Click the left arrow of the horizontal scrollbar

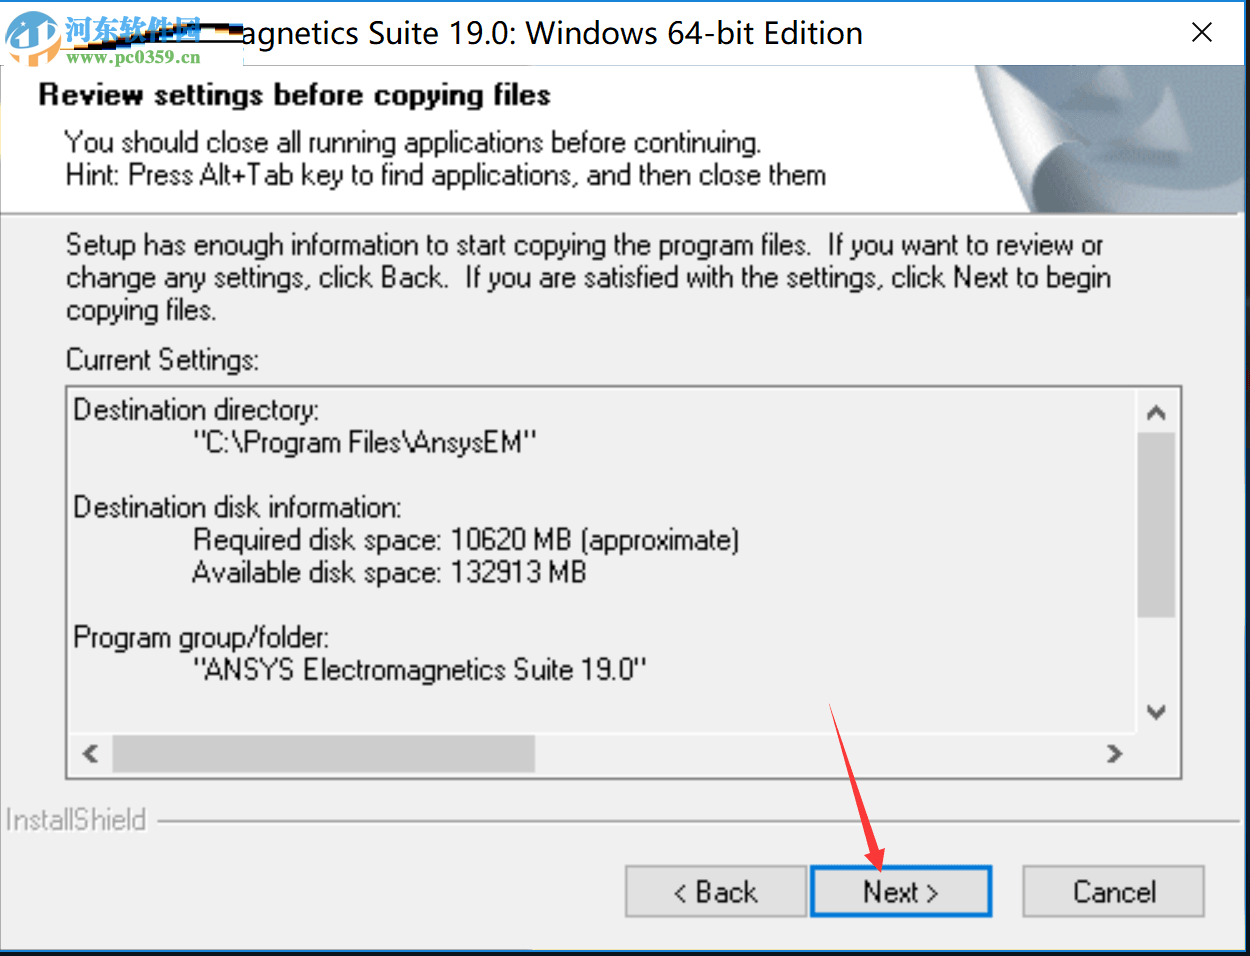[88, 755]
